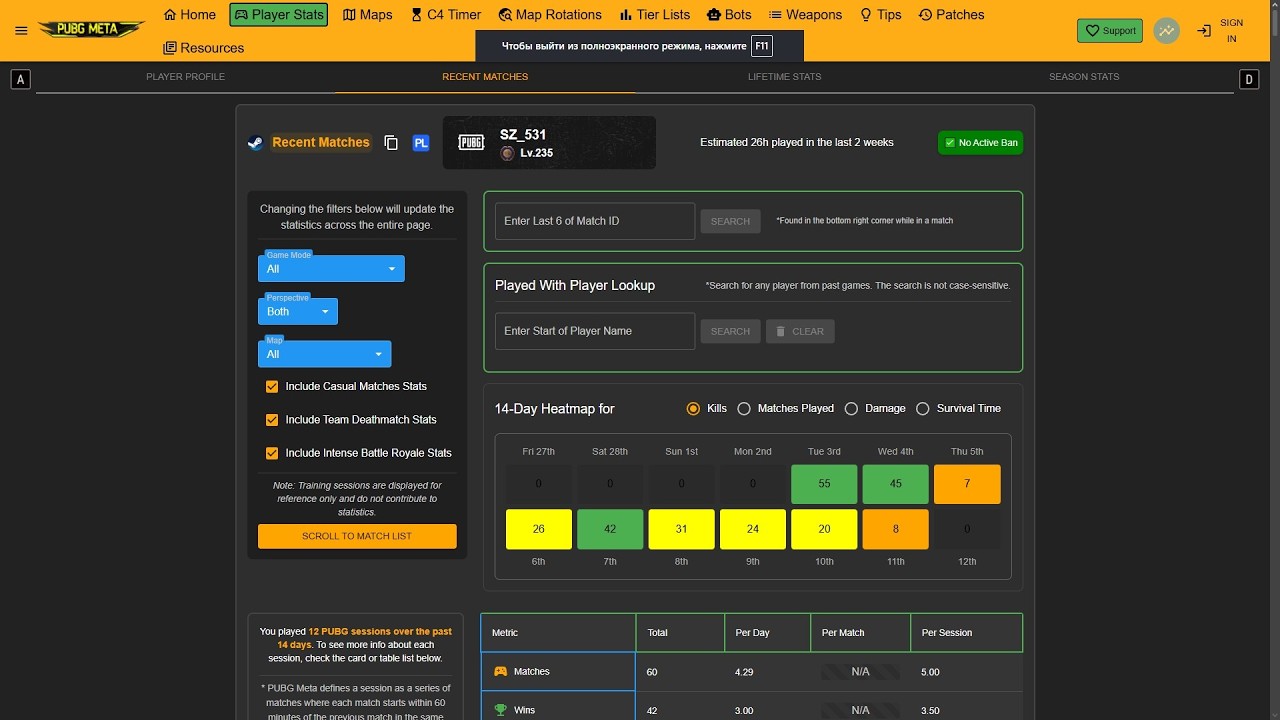Uncheck Include Intense Battle Royale Stats
This screenshot has width=1280, height=720.
tap(271, 453)
